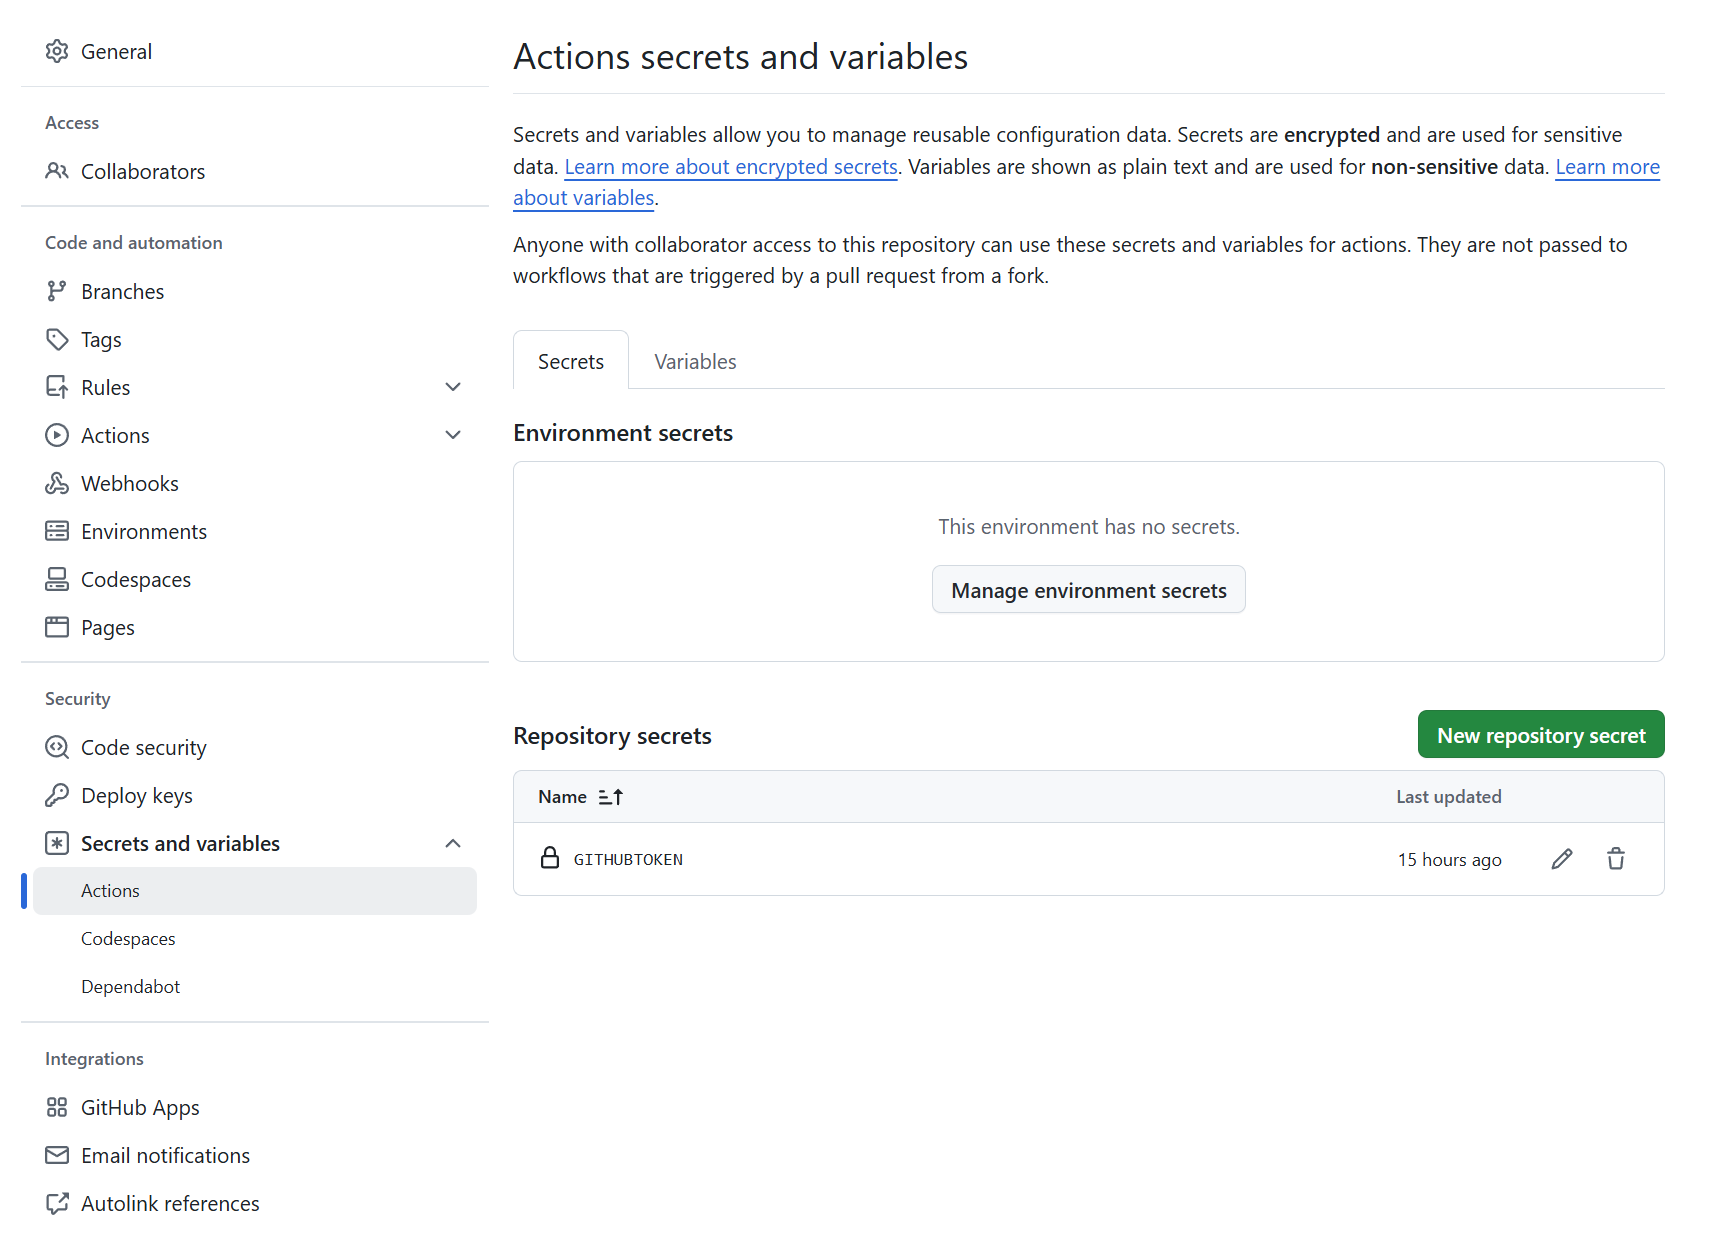The width and height of the screenshot is (1732, 1238).
Task: Collapse the Secrets and variables section
Action: tap(453, 843)
